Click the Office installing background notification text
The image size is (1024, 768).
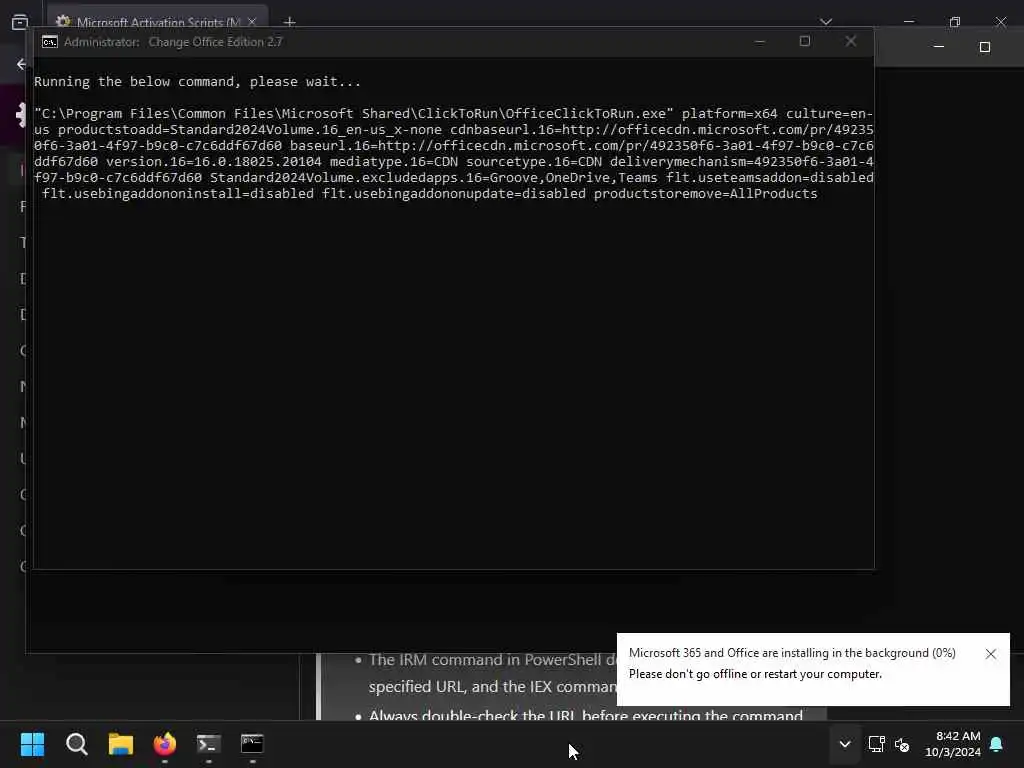pos(792,653)
